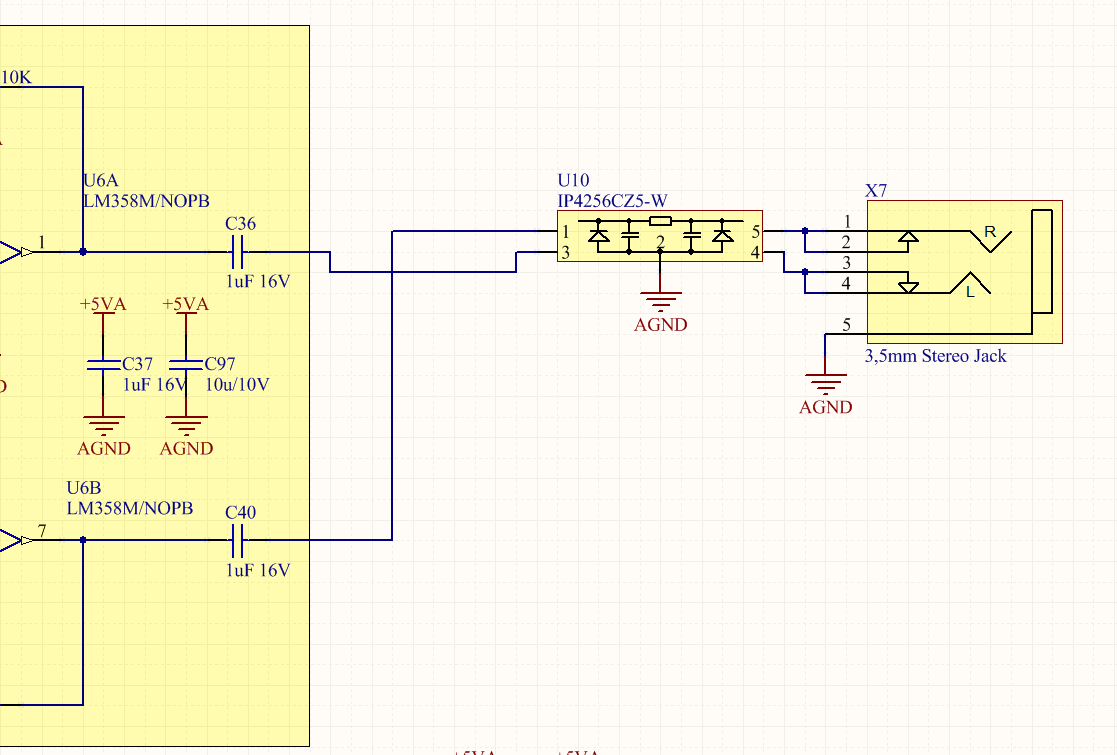The width and height of the screenshot is (1117, 755).
Task: Click designator text C40
Action: pyautogui.click(x=241, y=513)
